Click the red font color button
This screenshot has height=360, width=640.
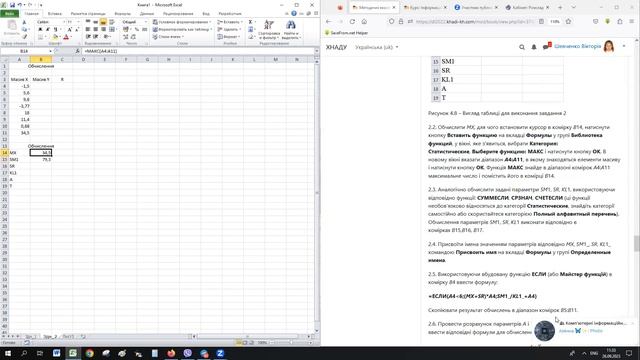tap(66, 37)
